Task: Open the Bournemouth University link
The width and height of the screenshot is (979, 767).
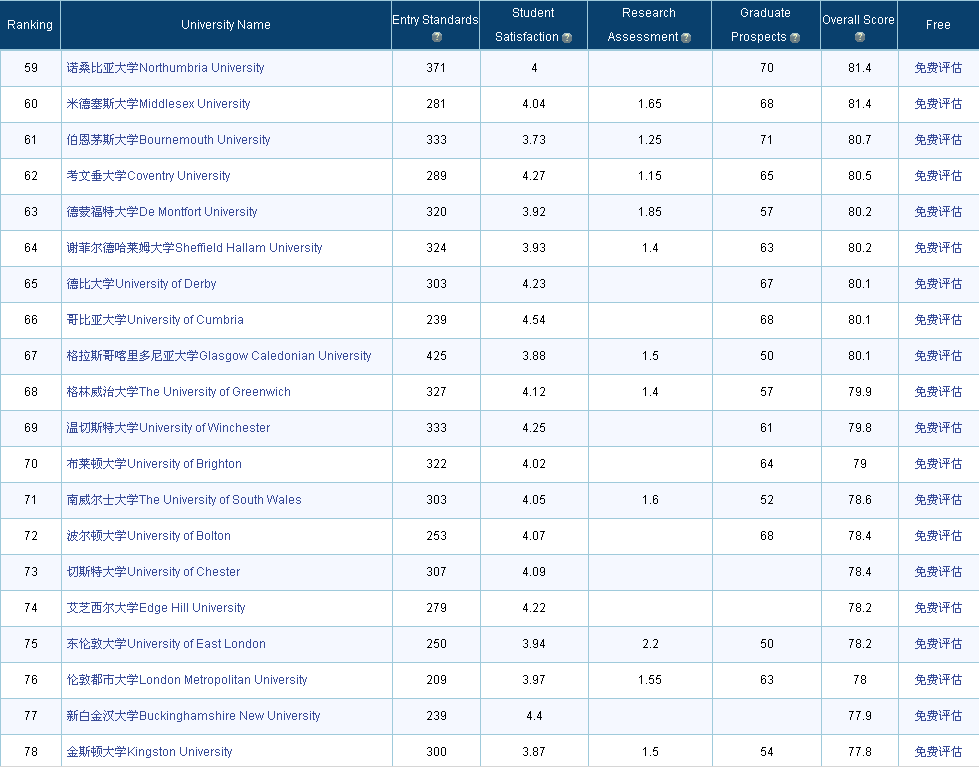Action: (x=169, y=140)
